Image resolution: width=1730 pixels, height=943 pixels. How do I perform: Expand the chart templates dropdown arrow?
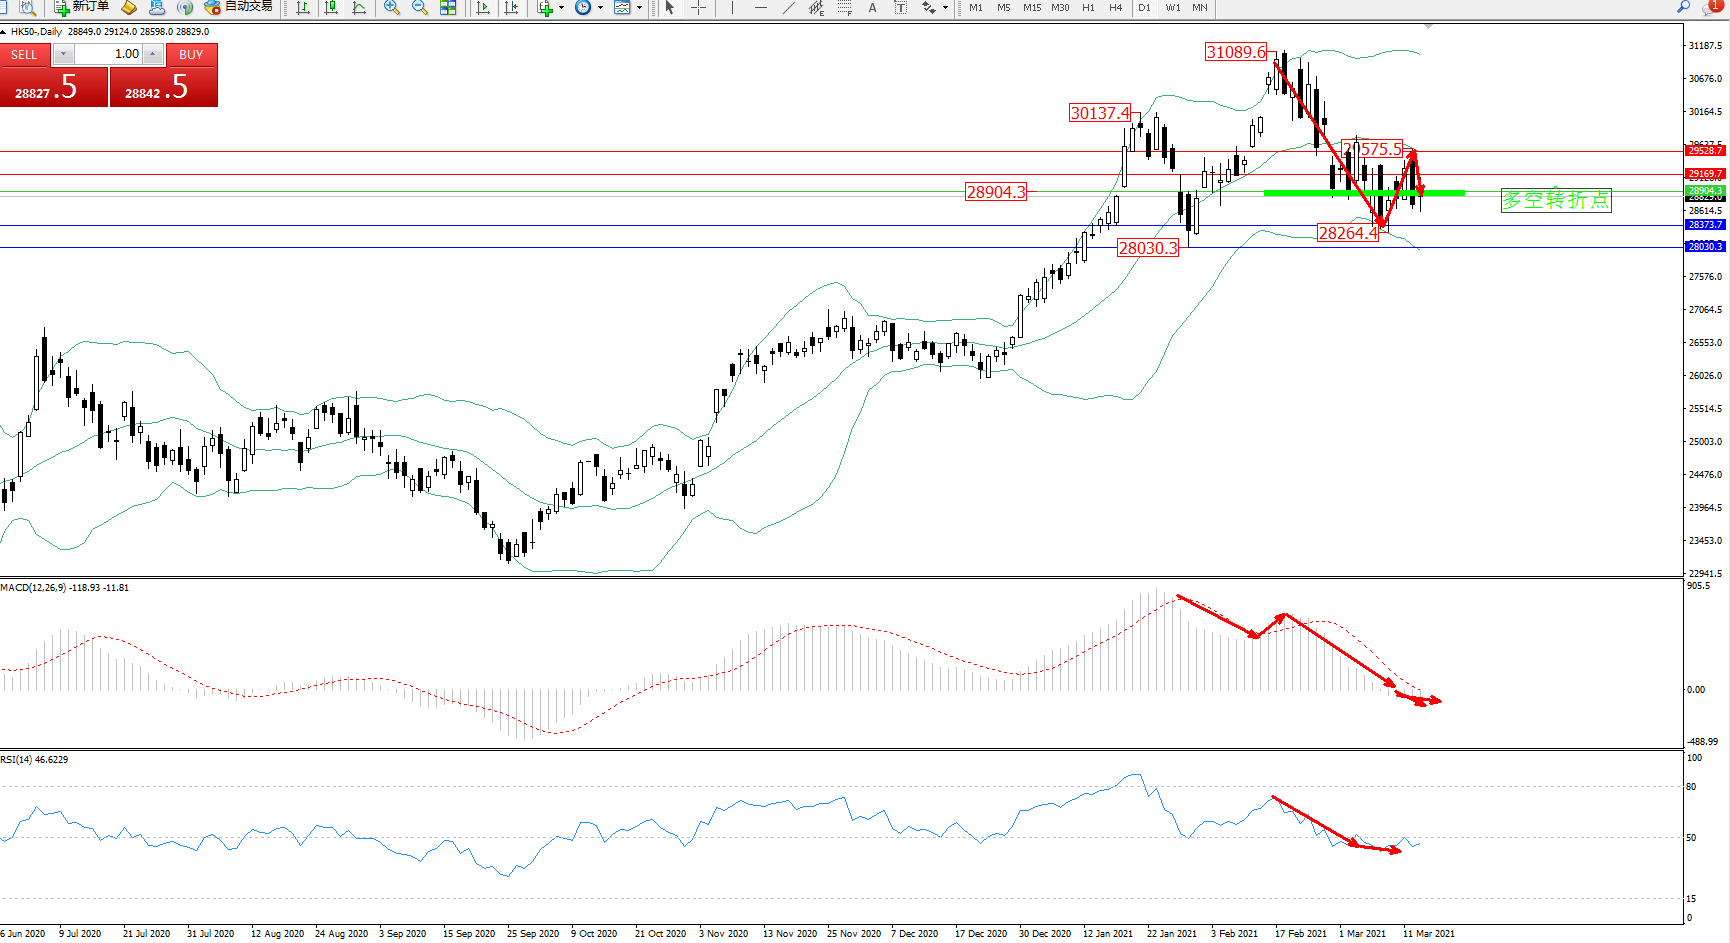[639, 8]
